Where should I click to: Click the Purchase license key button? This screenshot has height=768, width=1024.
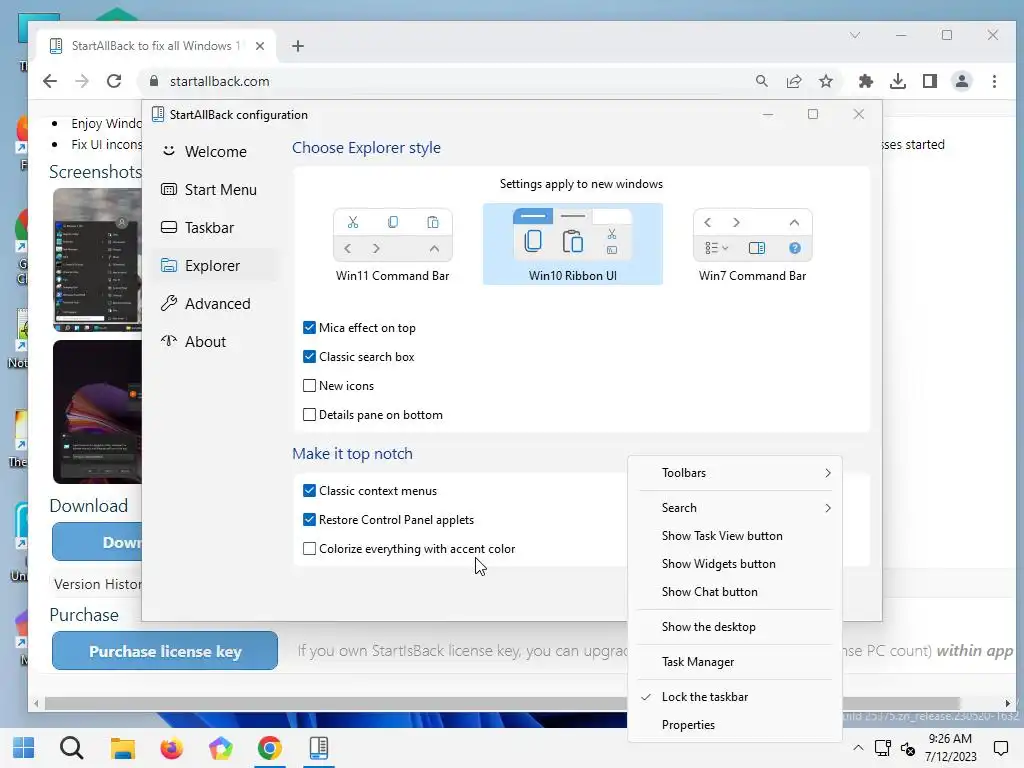click(x=165, y=650)
